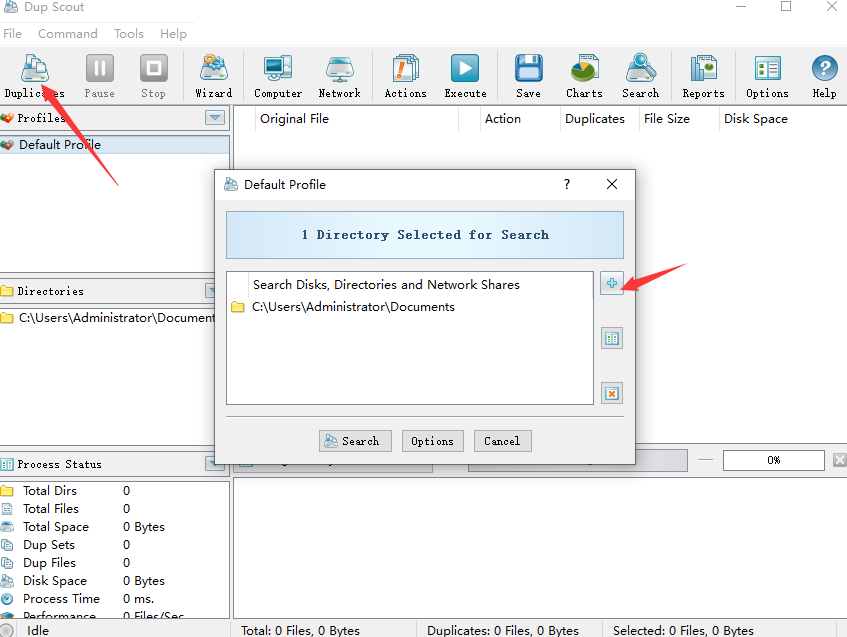Viewport: 847px width, 637px height.
Task: Click 'Total: 0 Files, 0 Bytes' status text
Action: (x=300, y=630)
